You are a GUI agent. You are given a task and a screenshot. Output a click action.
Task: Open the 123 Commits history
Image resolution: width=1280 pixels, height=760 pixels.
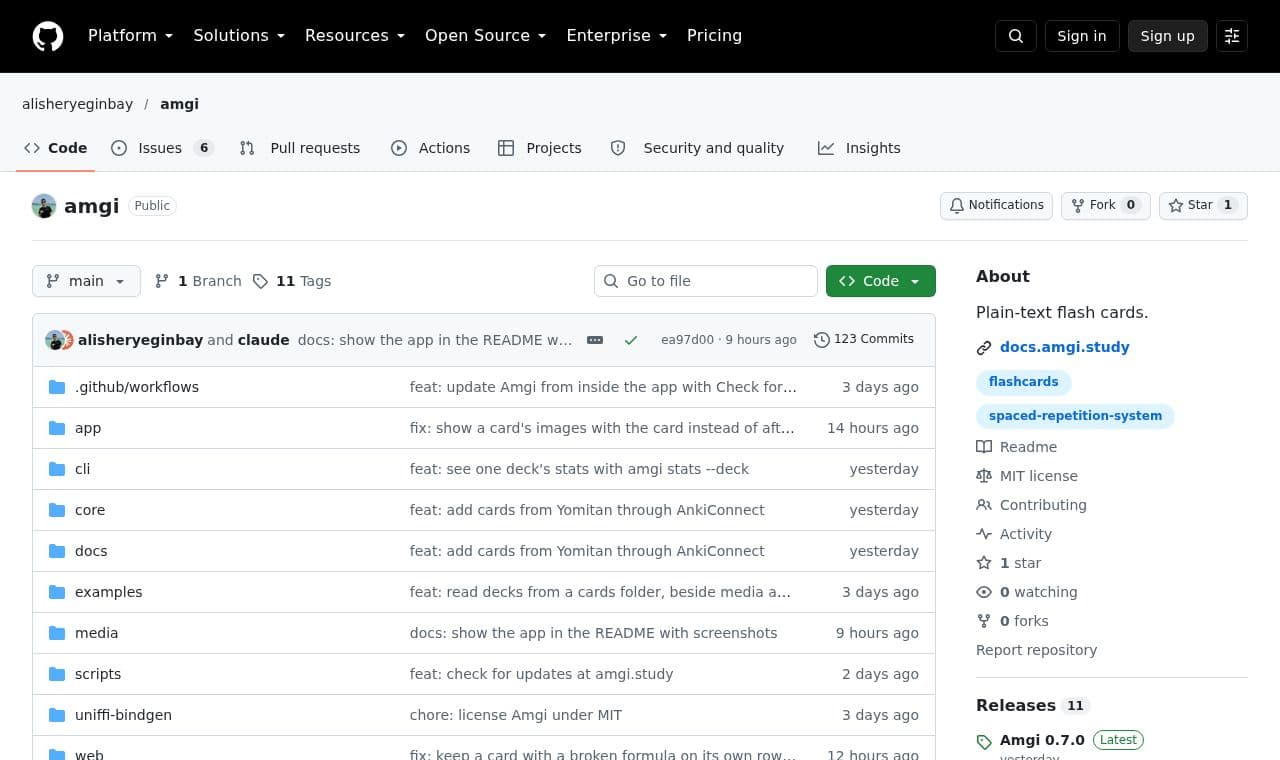click(864, 339)
